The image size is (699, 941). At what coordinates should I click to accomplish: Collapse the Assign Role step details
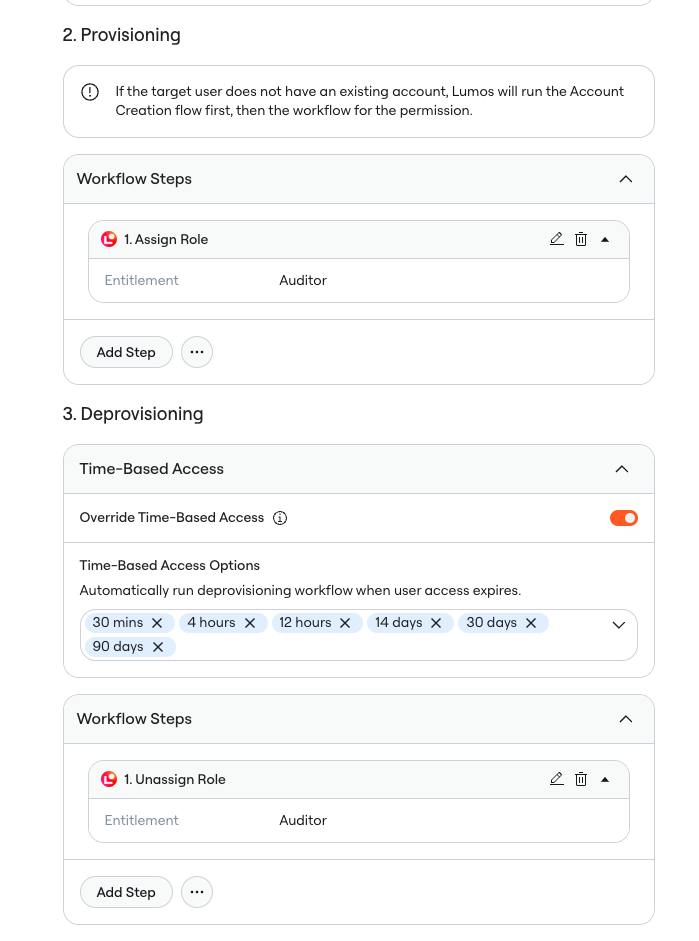pyautogui.click(x=605, y=239)
